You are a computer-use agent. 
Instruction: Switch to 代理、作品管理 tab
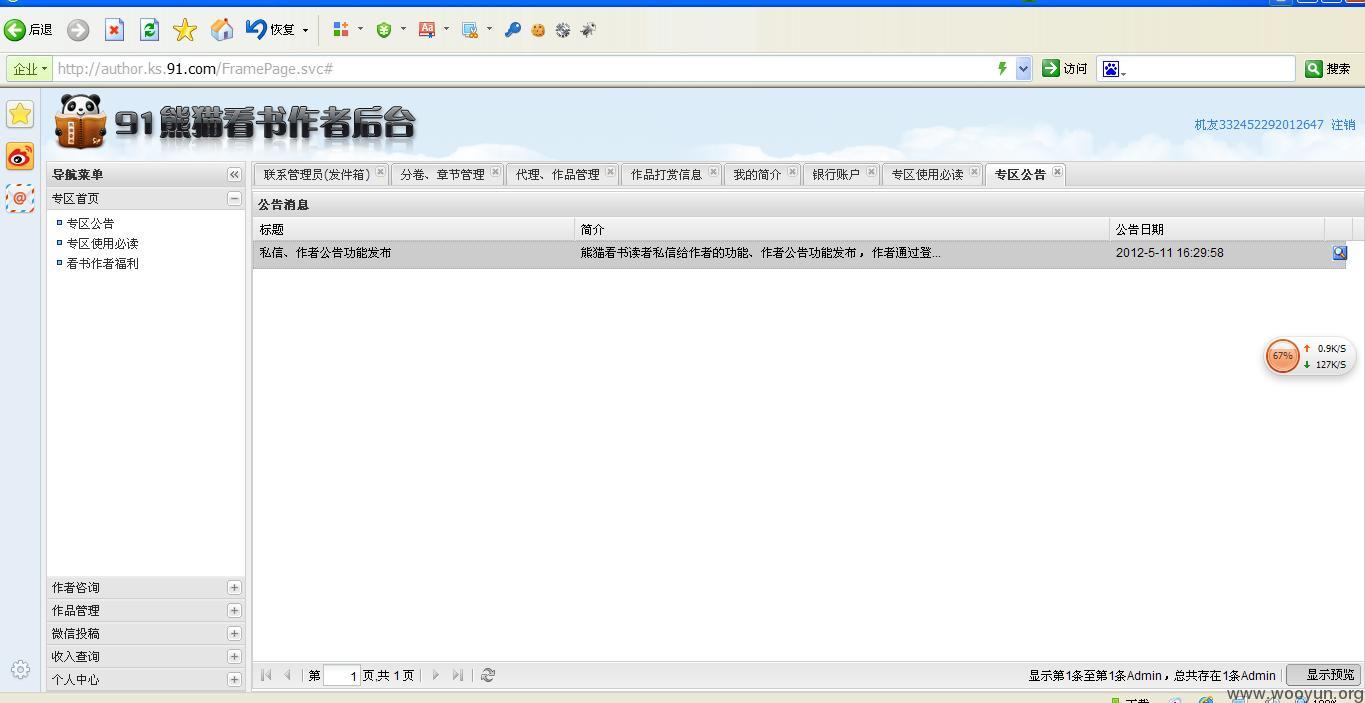click(x=557, y=174)
